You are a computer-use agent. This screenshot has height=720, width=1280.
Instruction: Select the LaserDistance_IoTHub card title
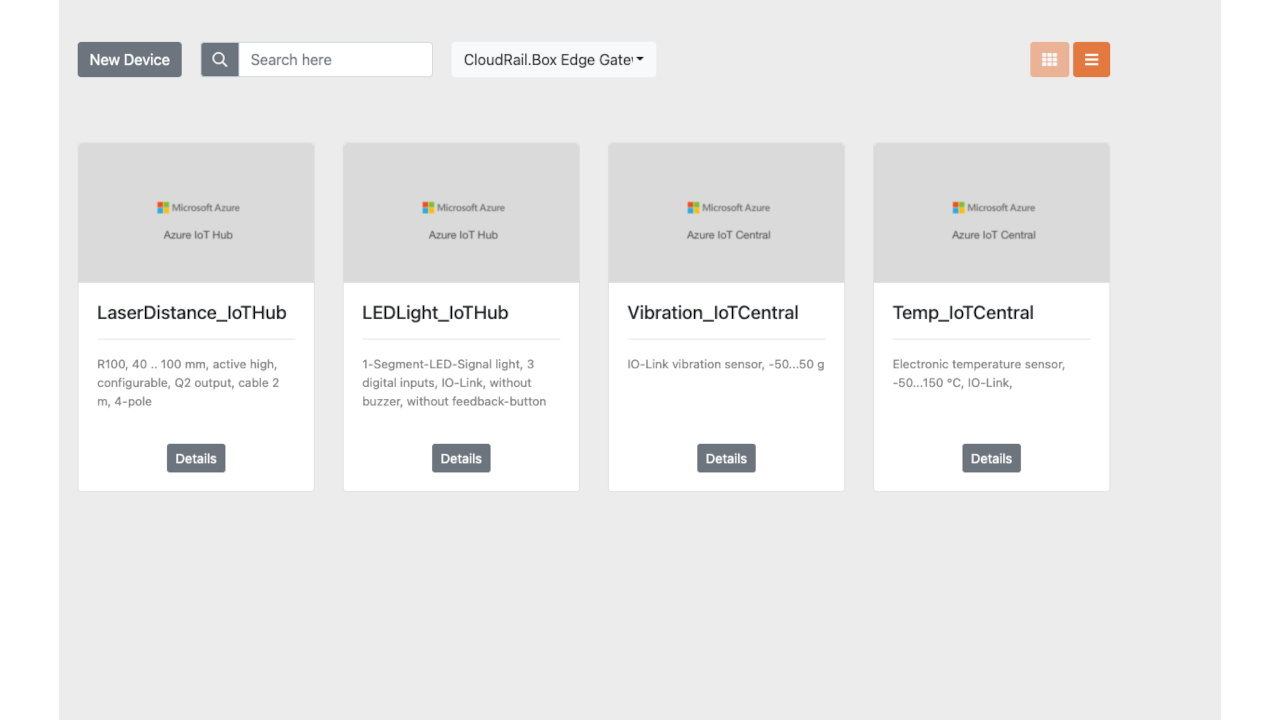(192, 313)
